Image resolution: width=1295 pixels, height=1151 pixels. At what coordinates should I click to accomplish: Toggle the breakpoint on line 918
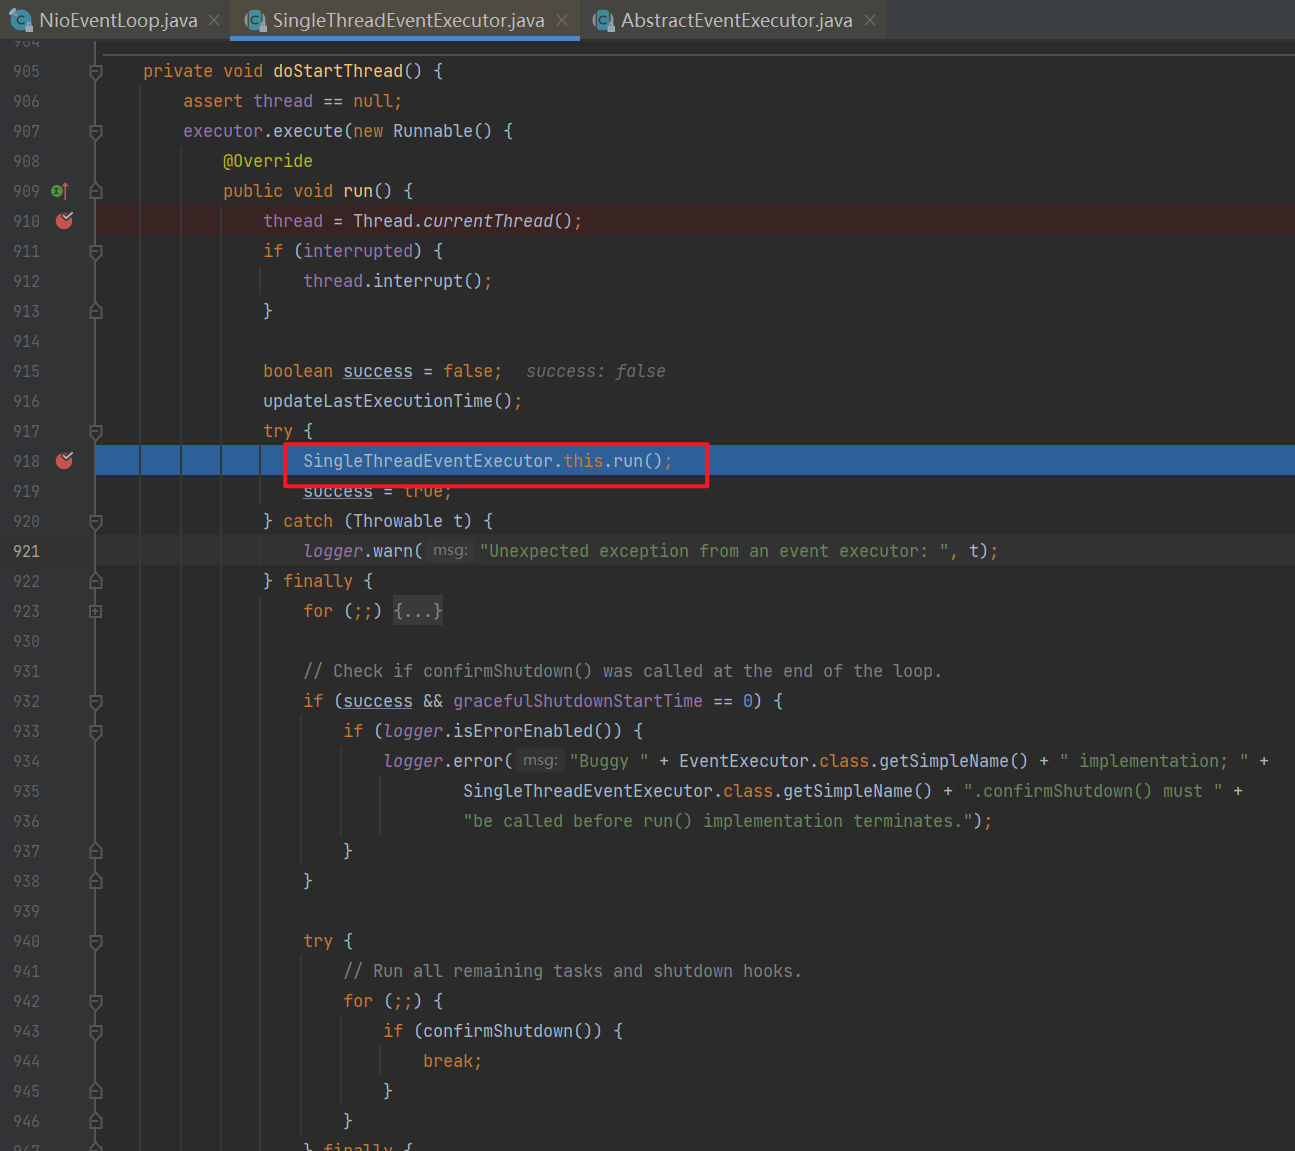[x=64, y=461]
